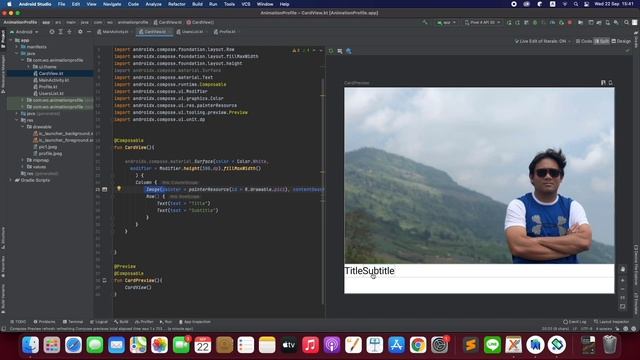Open the Android view selector dropdown
The image size is (640, 360).
point(24,32)
